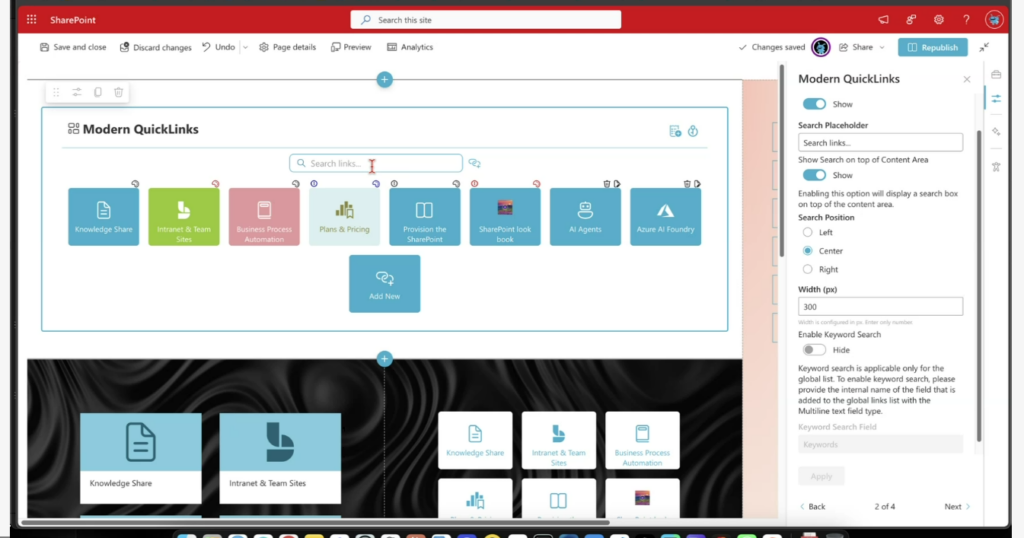Open the SharePoint look book tile

point(505,217)
